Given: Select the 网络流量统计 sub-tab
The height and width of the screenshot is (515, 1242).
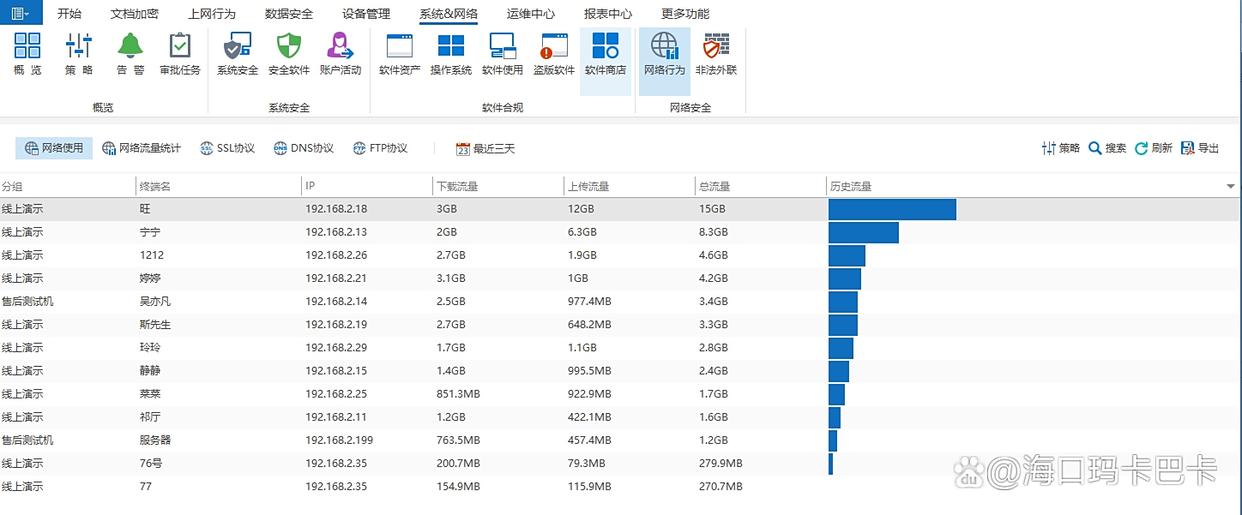Looking at the screenshot, I should coord(141,148).
